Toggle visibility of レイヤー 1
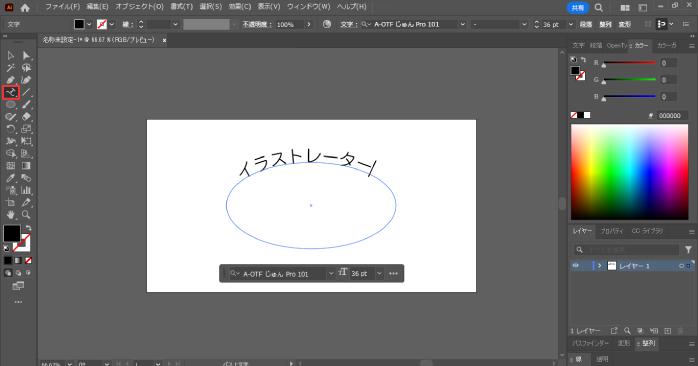The width and height of the screenshot is (698, 366). click(x=576, y=266)
